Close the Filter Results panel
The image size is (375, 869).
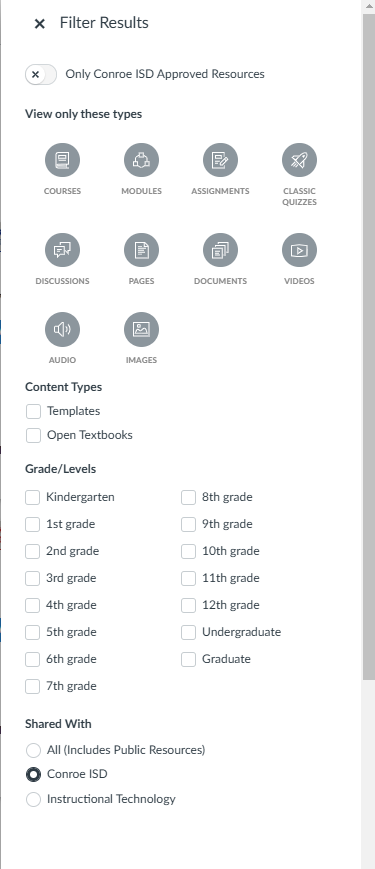coord(39,23)
